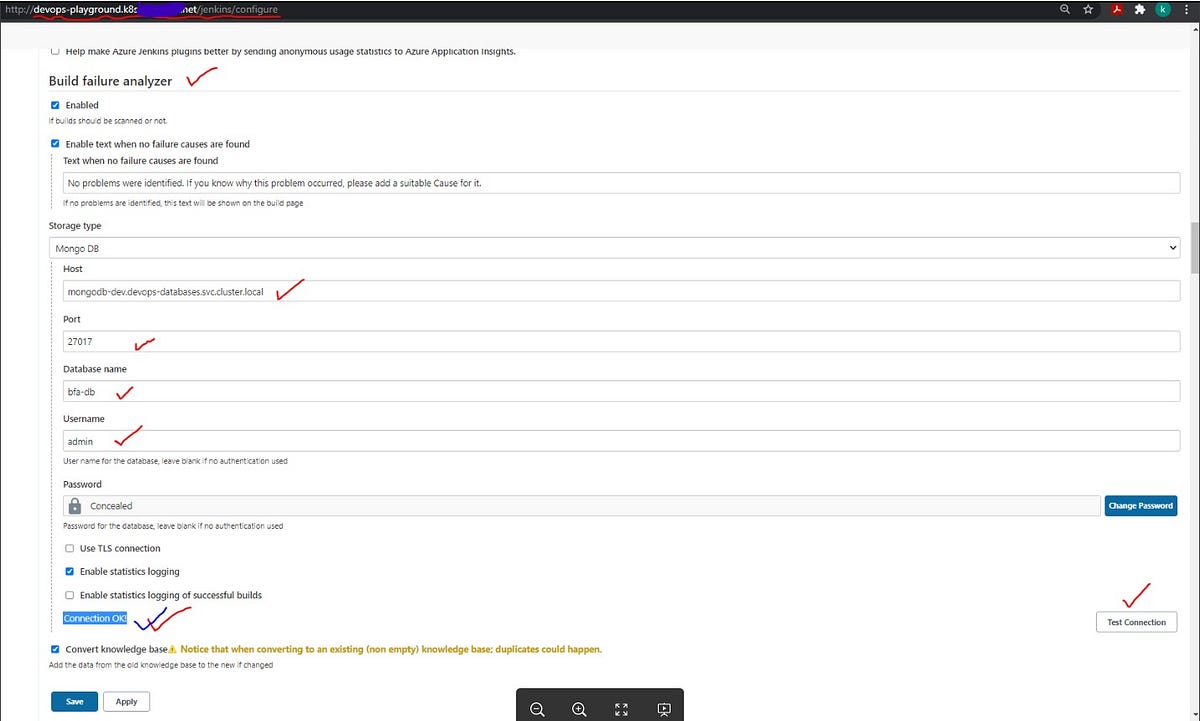
Task: Click the Apply button
Action: pyautogui.click(x=126, y=701)
